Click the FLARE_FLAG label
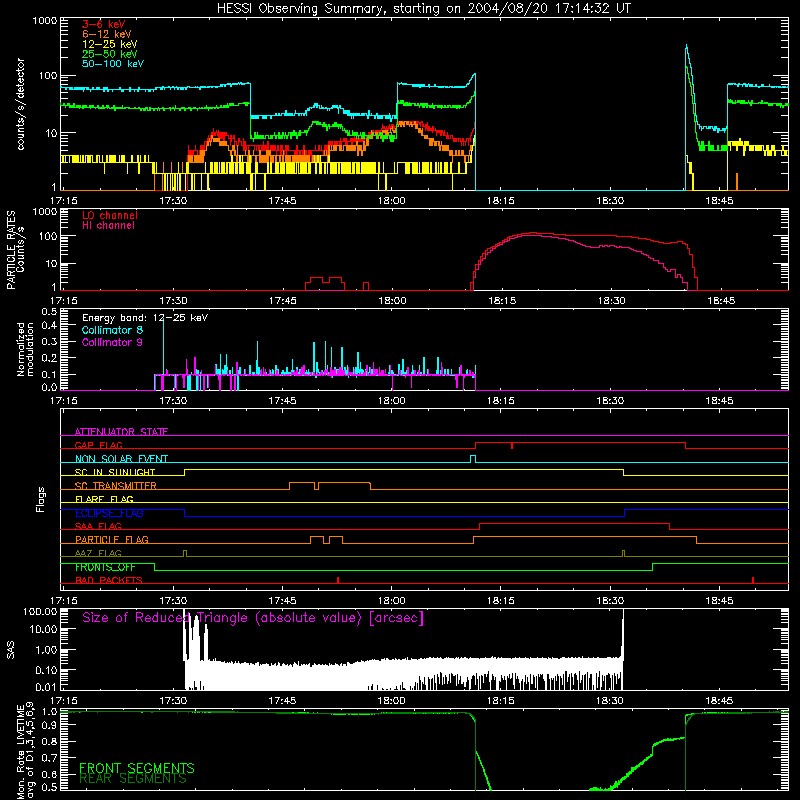The width and height of the screenshot is (800, 800). tap(104, 499)
